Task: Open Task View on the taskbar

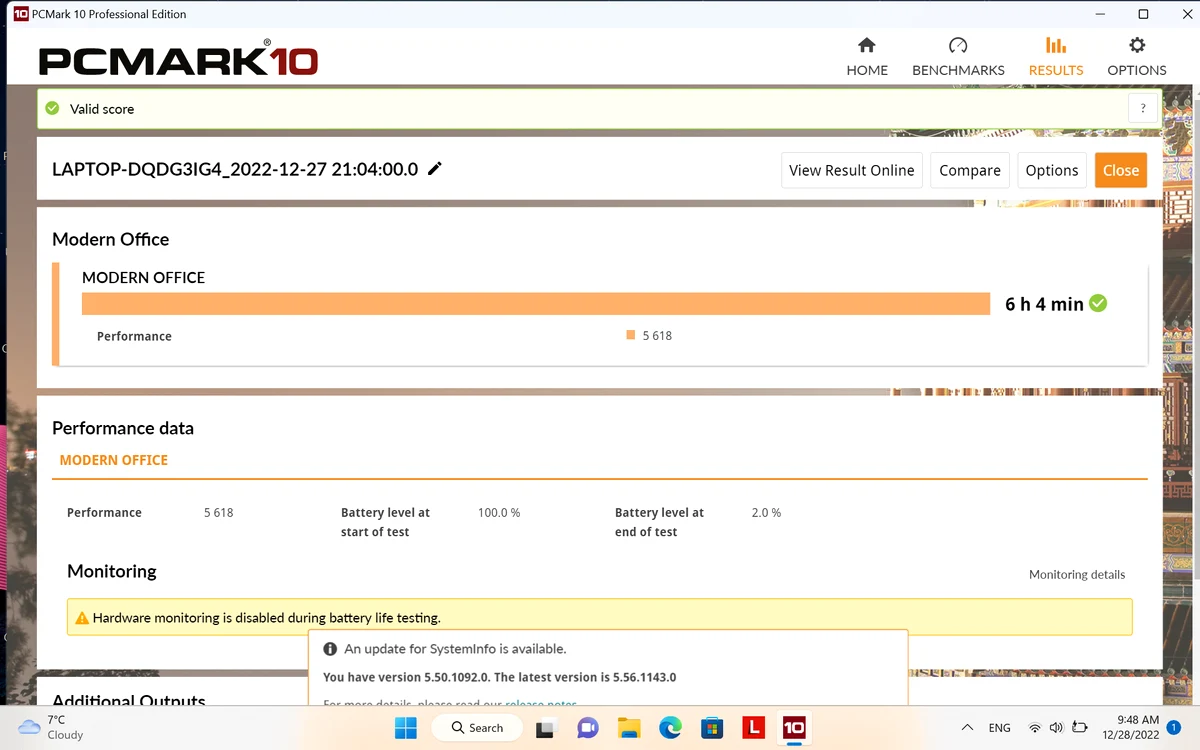Action: click(546, 727)
